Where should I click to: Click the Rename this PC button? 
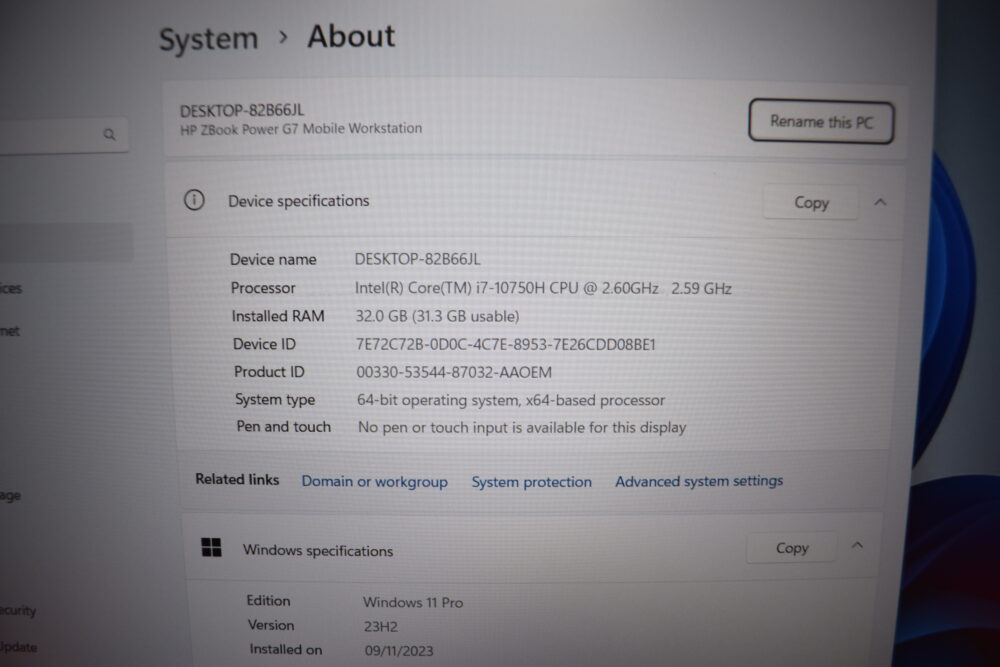(821, 121)
